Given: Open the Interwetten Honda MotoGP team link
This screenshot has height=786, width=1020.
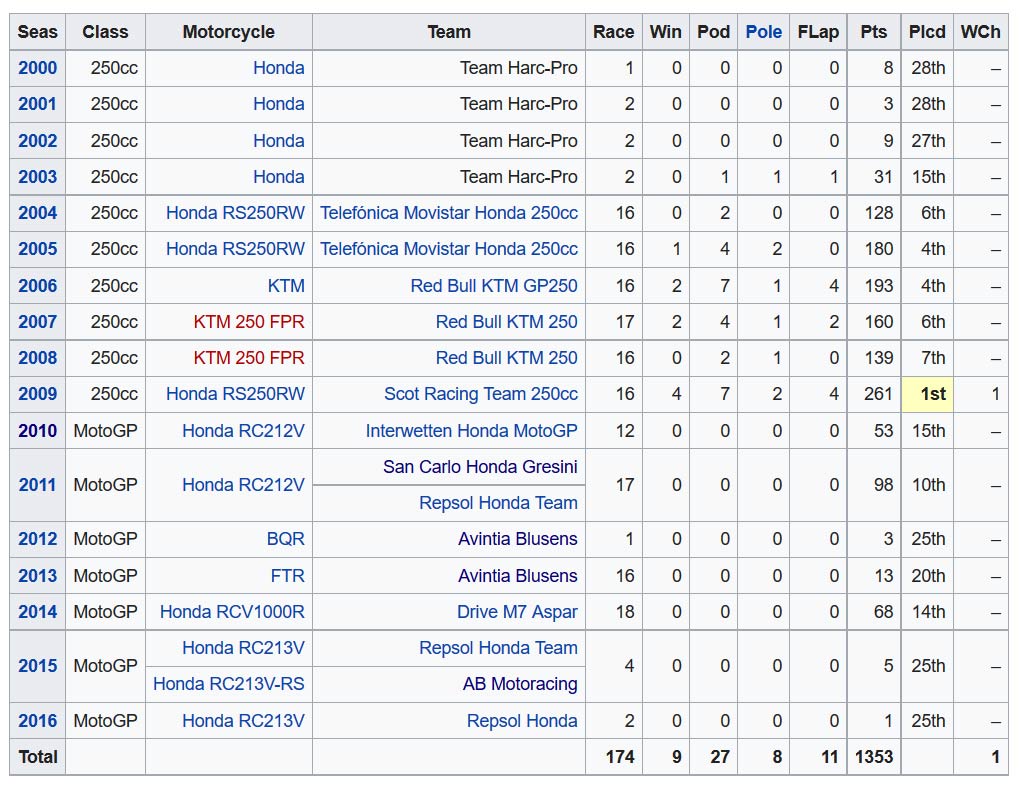Looking at the screenshot, I should click(x=472, y=431).
